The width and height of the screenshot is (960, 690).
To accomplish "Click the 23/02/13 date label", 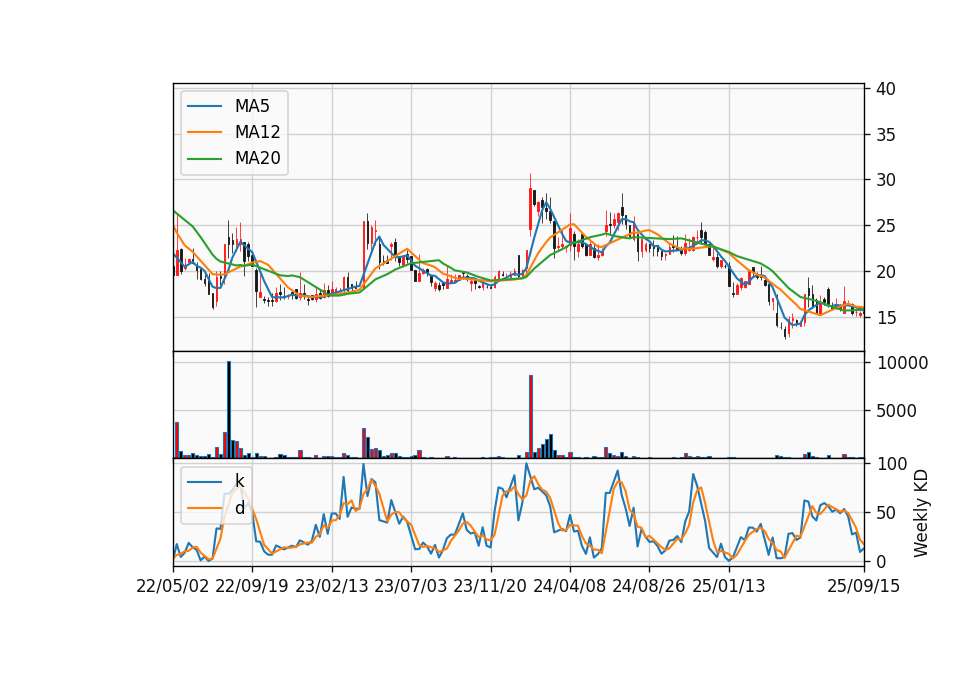I will pyautogui.click(x=332, y=586).
